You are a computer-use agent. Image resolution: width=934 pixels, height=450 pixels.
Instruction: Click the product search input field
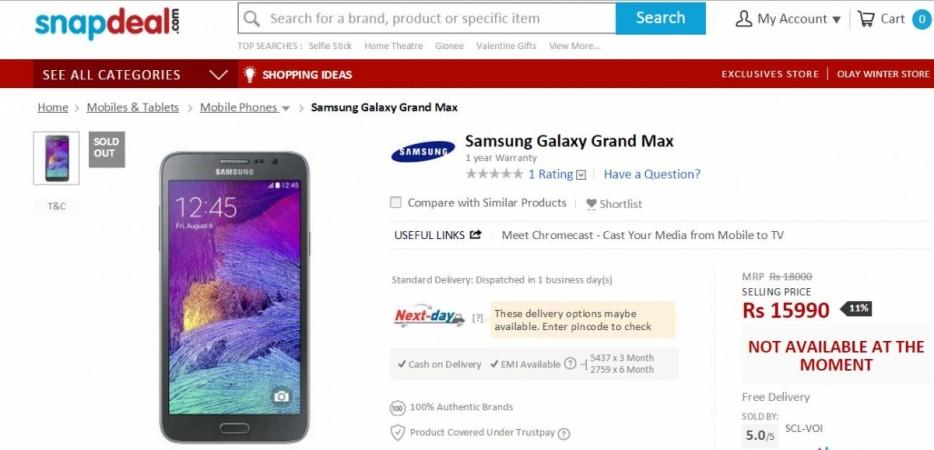(x=427, y=18)
